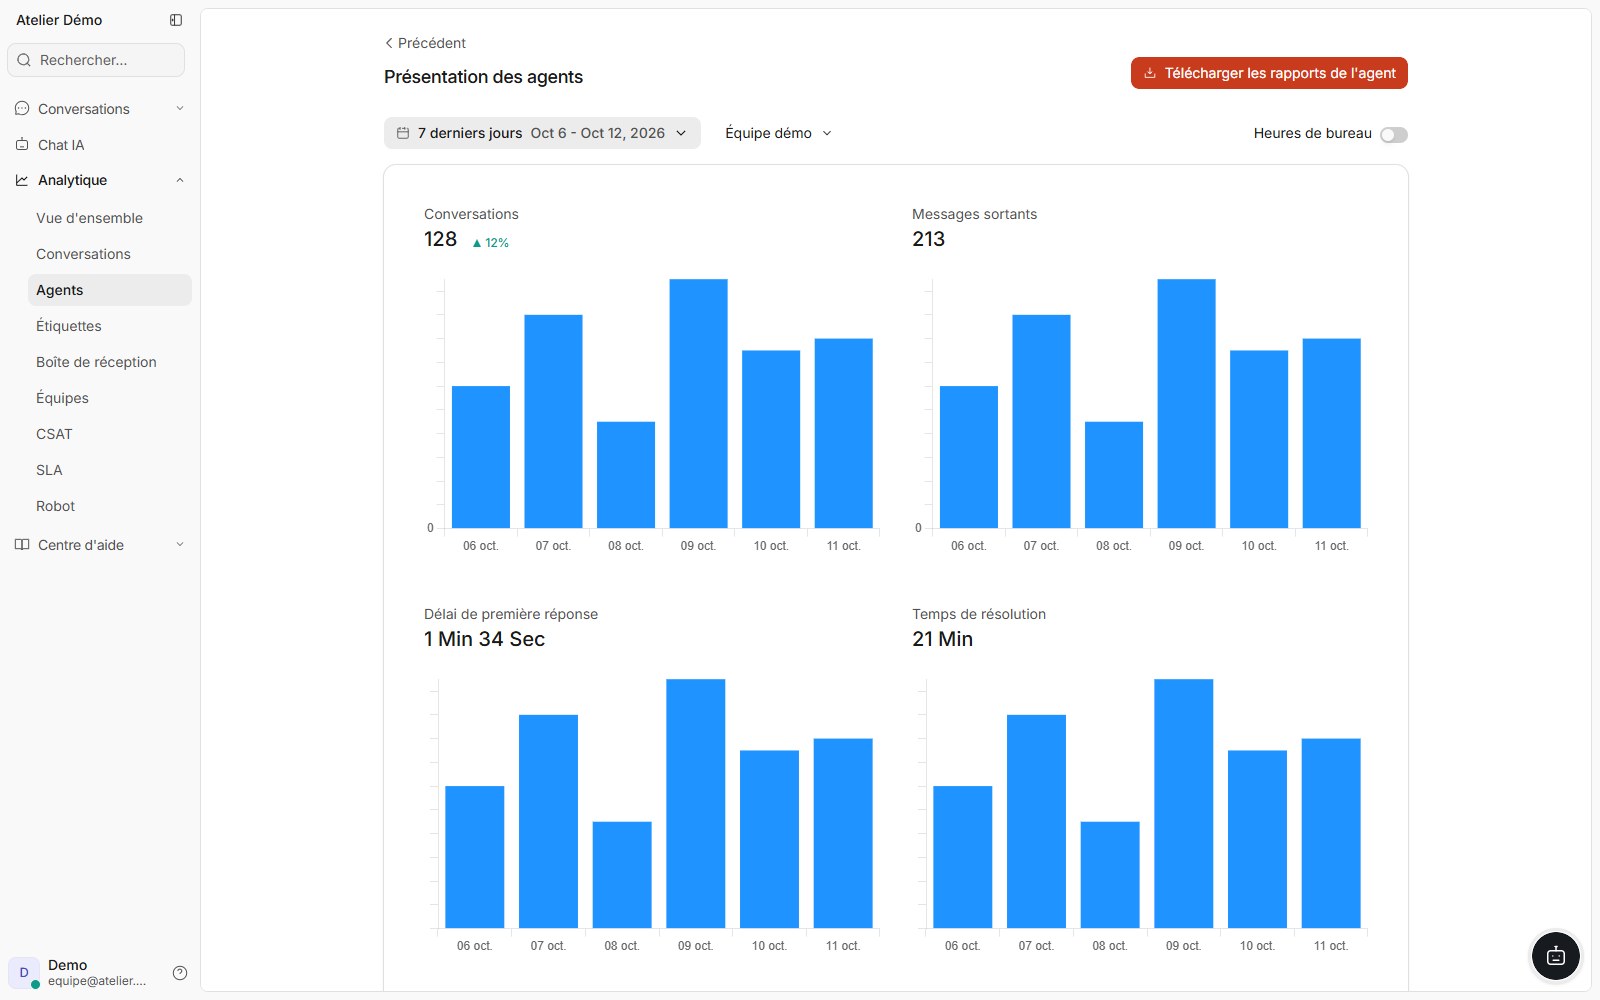Open the SLA report
Screen dimensions: 1600x1000
[110, 470]
